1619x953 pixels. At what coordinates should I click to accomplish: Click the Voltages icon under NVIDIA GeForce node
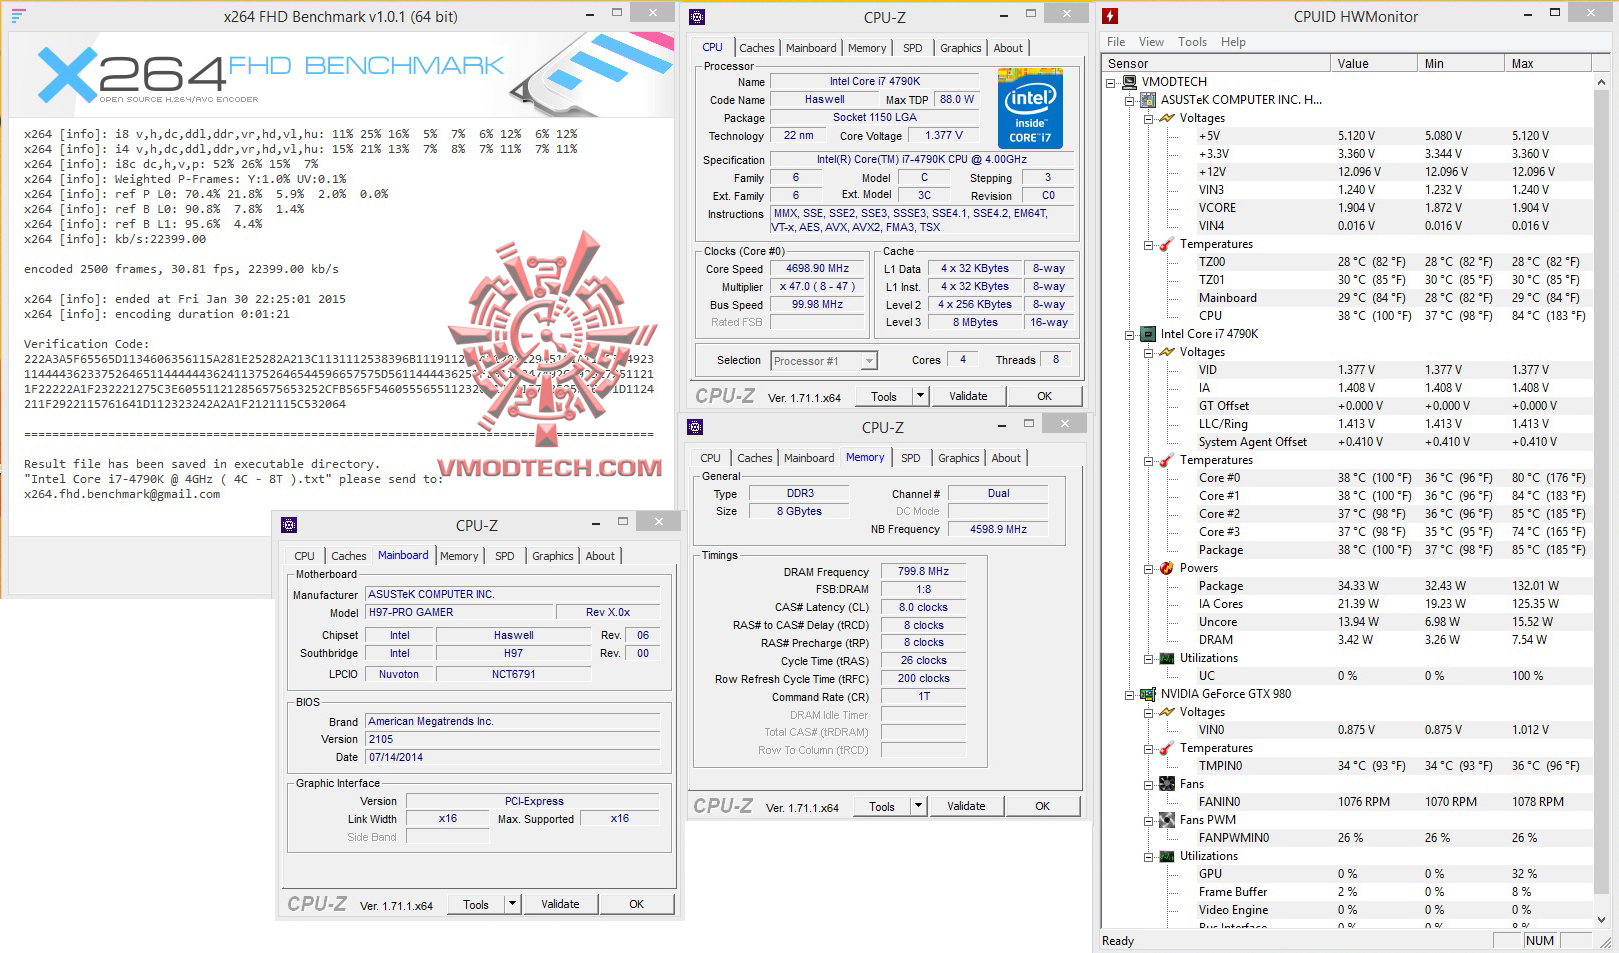(1167, 712)
